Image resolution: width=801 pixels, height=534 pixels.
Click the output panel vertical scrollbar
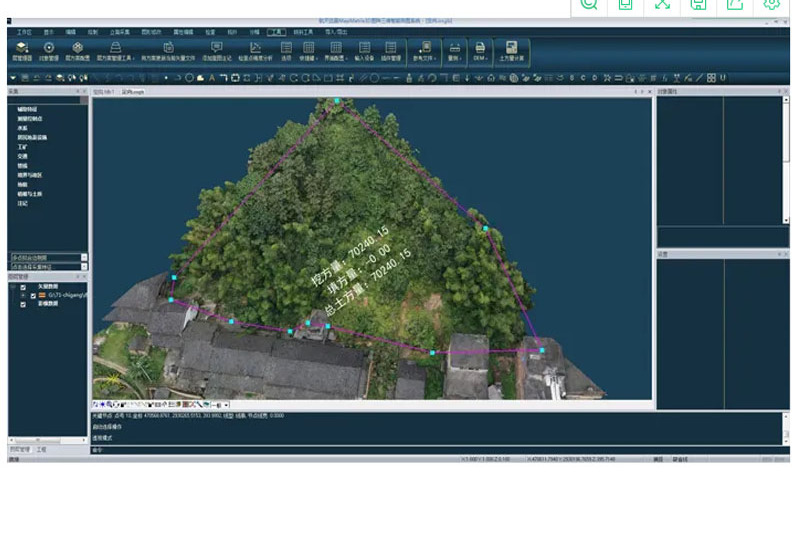pos(786,428)
